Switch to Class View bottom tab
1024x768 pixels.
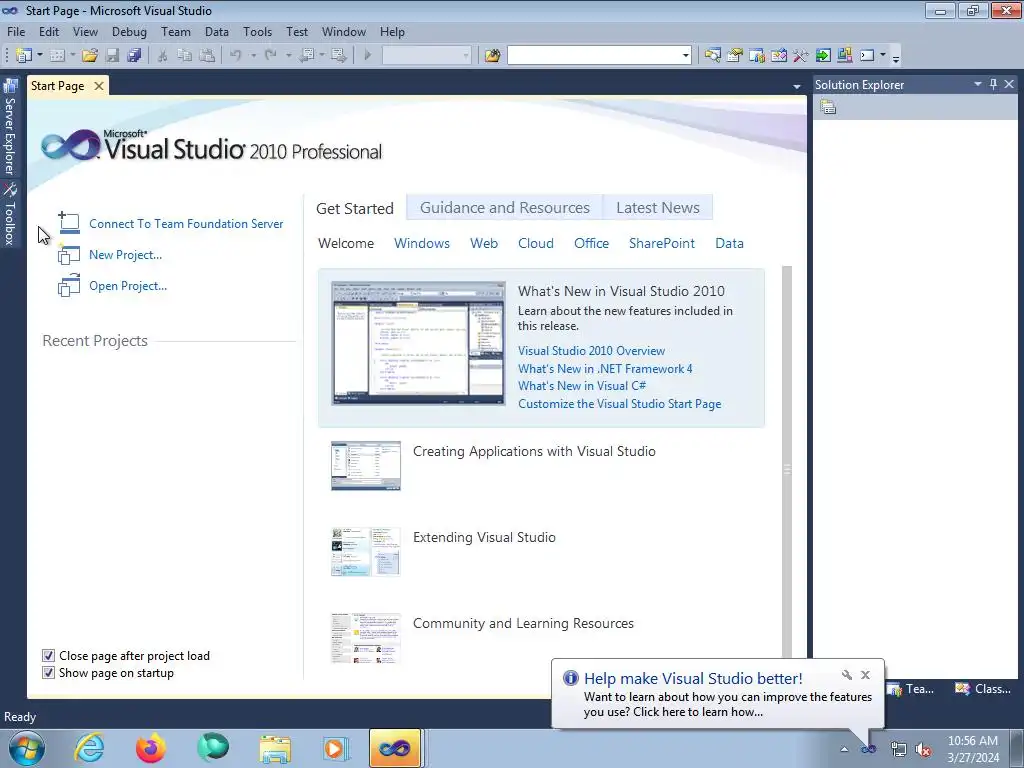point(982,688)
